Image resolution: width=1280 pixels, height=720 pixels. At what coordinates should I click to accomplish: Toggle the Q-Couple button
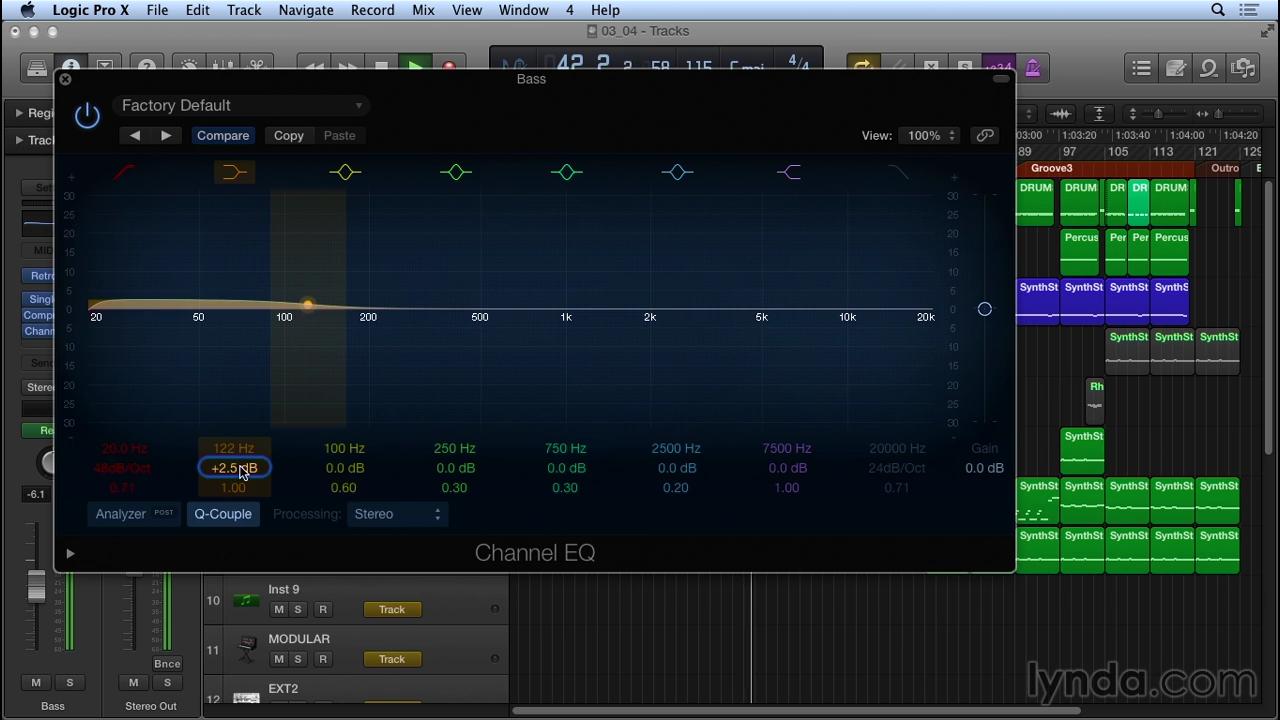[x=223, y=514]
